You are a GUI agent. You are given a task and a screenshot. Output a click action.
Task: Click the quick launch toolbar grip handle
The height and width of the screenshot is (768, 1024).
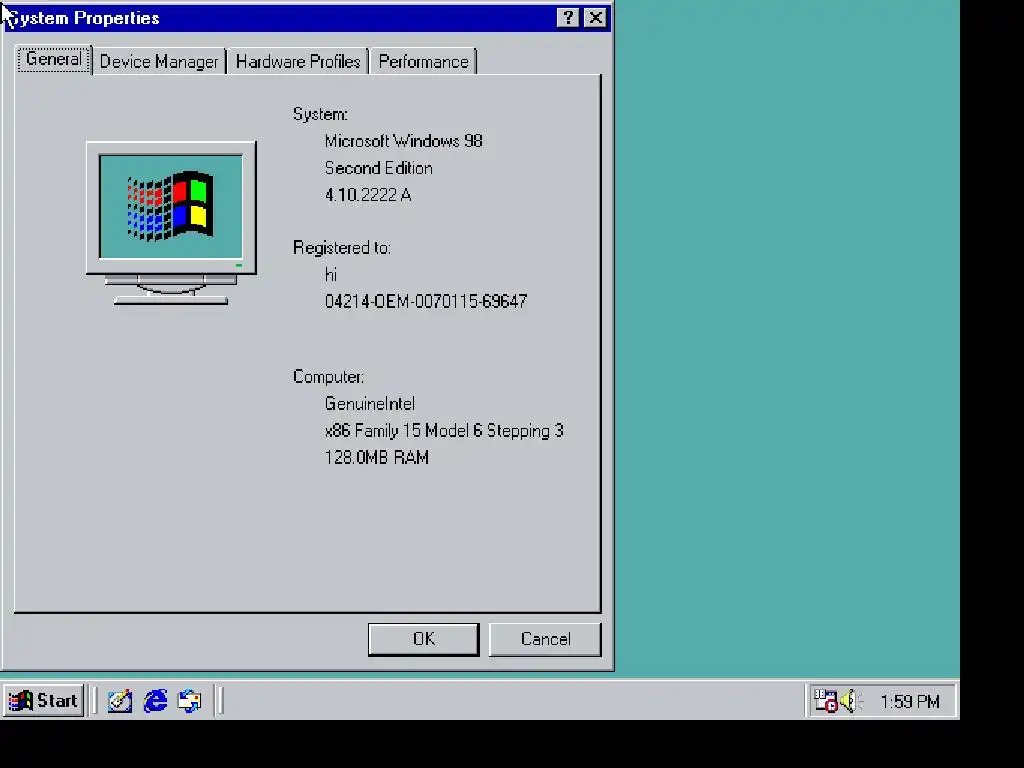pyautogui.click(x=95, y=701)
